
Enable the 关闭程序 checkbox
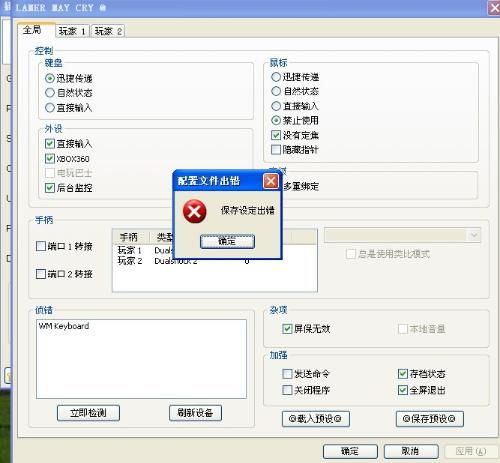[x=287, y=390]
